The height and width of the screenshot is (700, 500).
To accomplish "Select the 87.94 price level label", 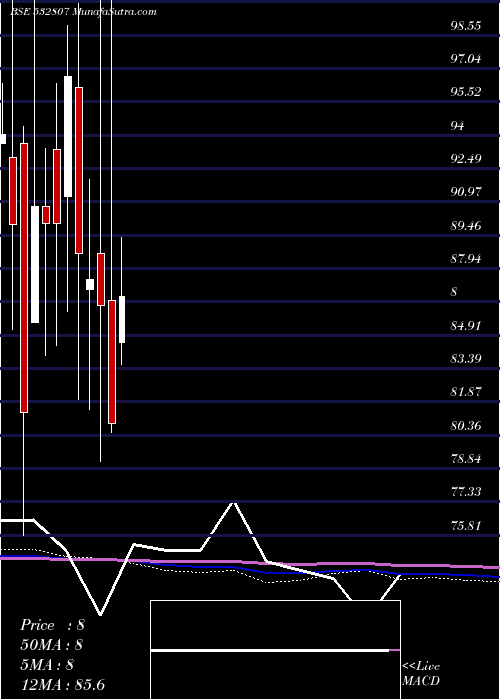I will point(466,259).
